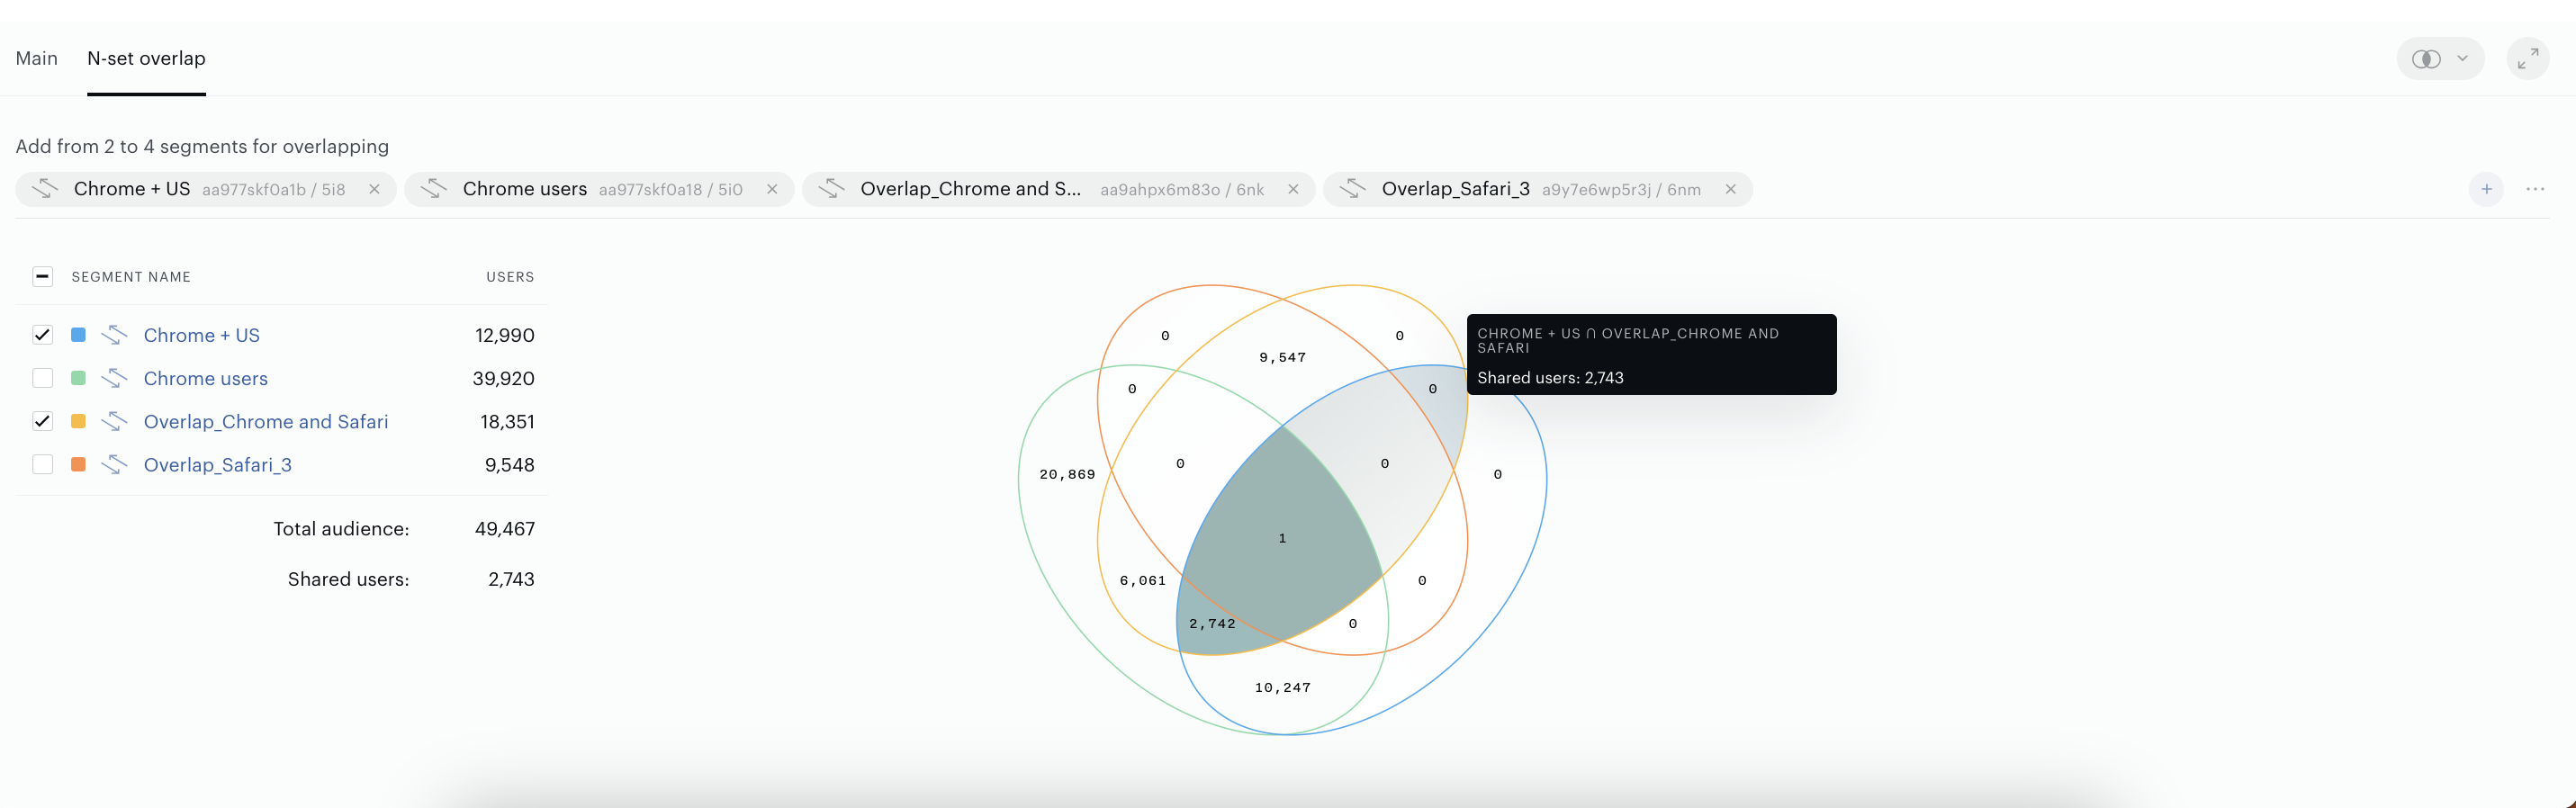Check the Overlap_Safari_3 checkbox

(x=42, y=464)
